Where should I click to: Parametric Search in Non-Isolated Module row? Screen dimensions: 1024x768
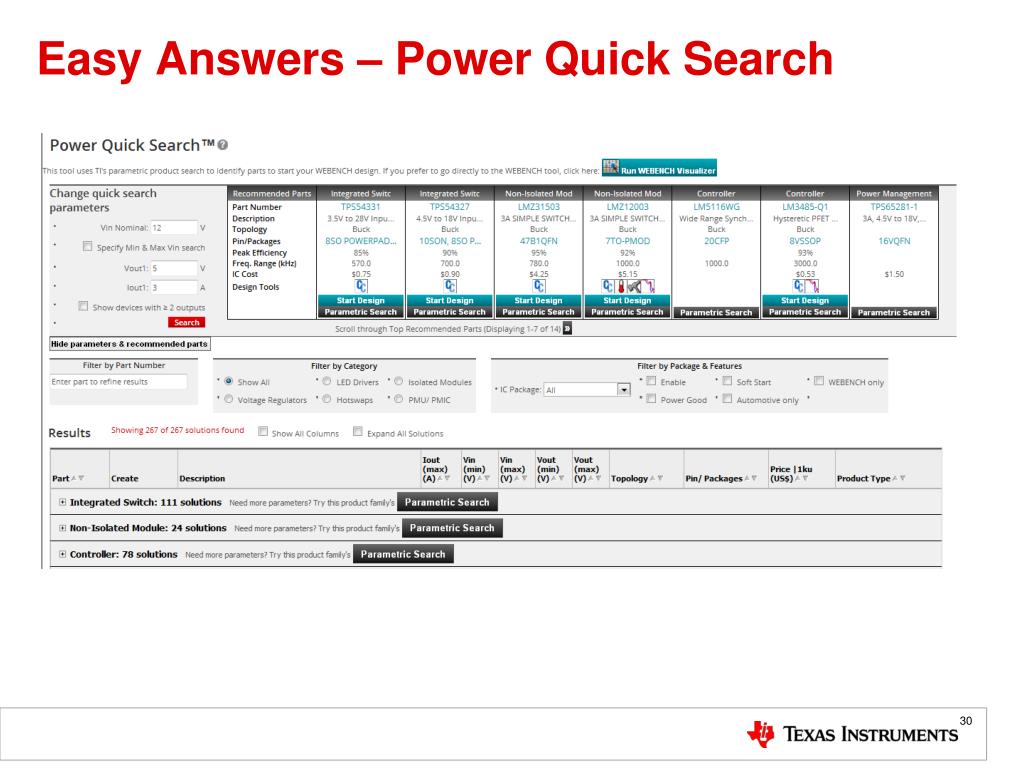pyautogui.click(x=452, y=528)
